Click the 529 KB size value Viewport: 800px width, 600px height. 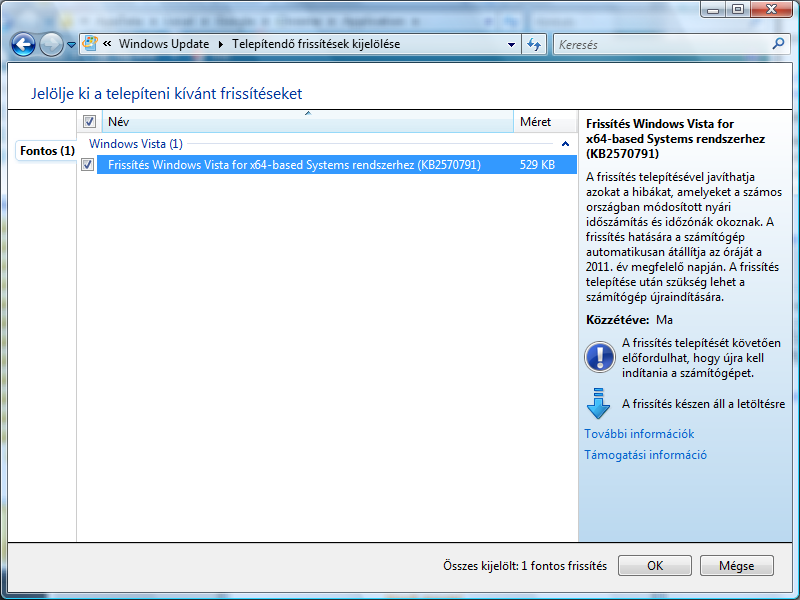[x=537, y=165]
